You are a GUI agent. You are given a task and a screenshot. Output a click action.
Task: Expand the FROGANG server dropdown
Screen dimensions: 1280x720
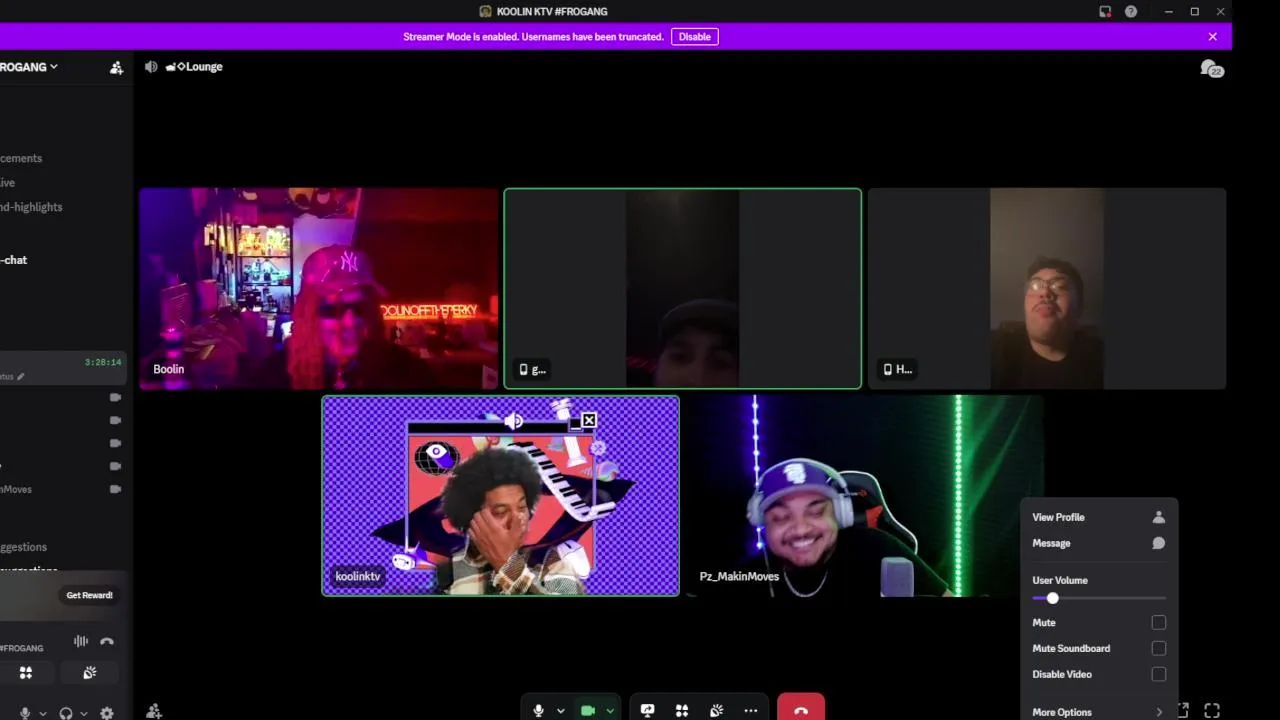[x=29, y=67]
